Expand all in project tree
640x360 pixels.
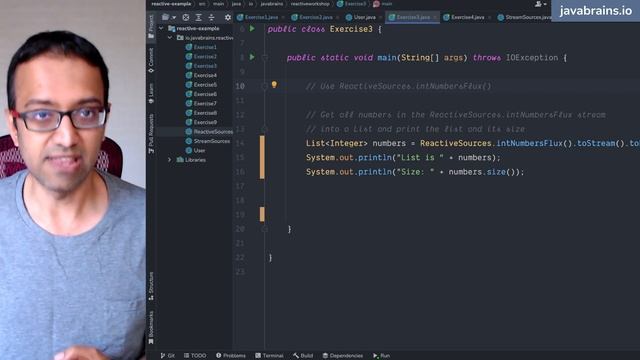coord(198,17)
